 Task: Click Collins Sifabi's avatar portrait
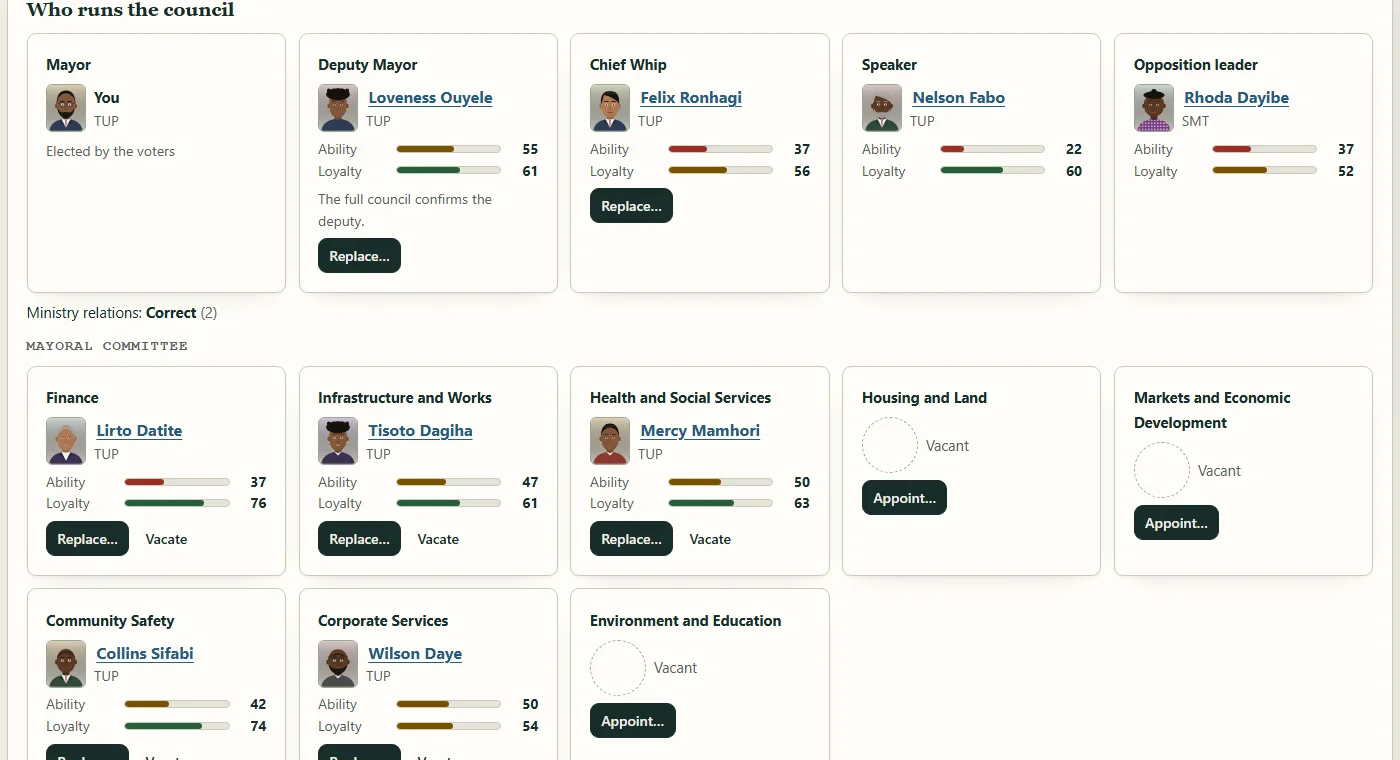(66, 664)
